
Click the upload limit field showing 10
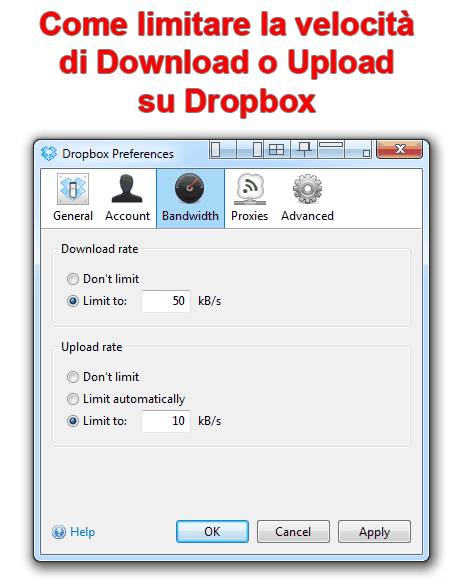pos(166,421)
